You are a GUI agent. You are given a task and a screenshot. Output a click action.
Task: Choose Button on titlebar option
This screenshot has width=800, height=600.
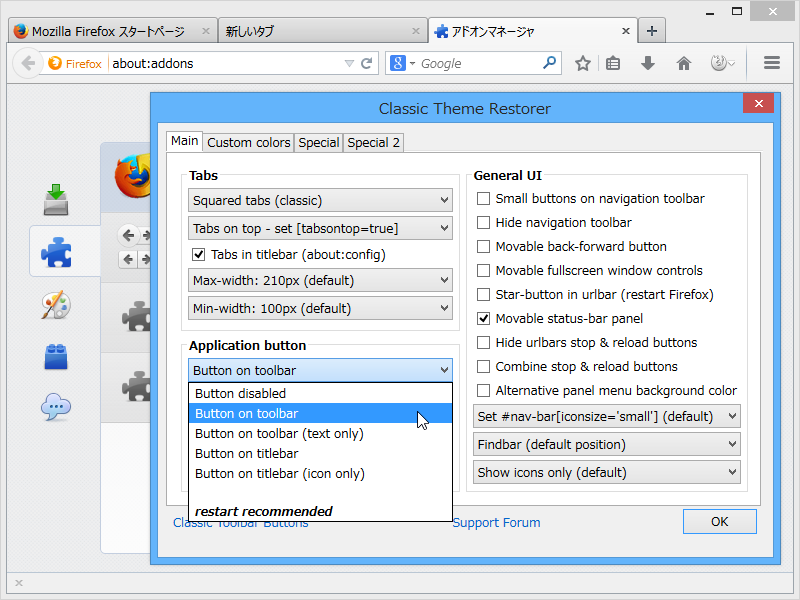coord(320,453)
